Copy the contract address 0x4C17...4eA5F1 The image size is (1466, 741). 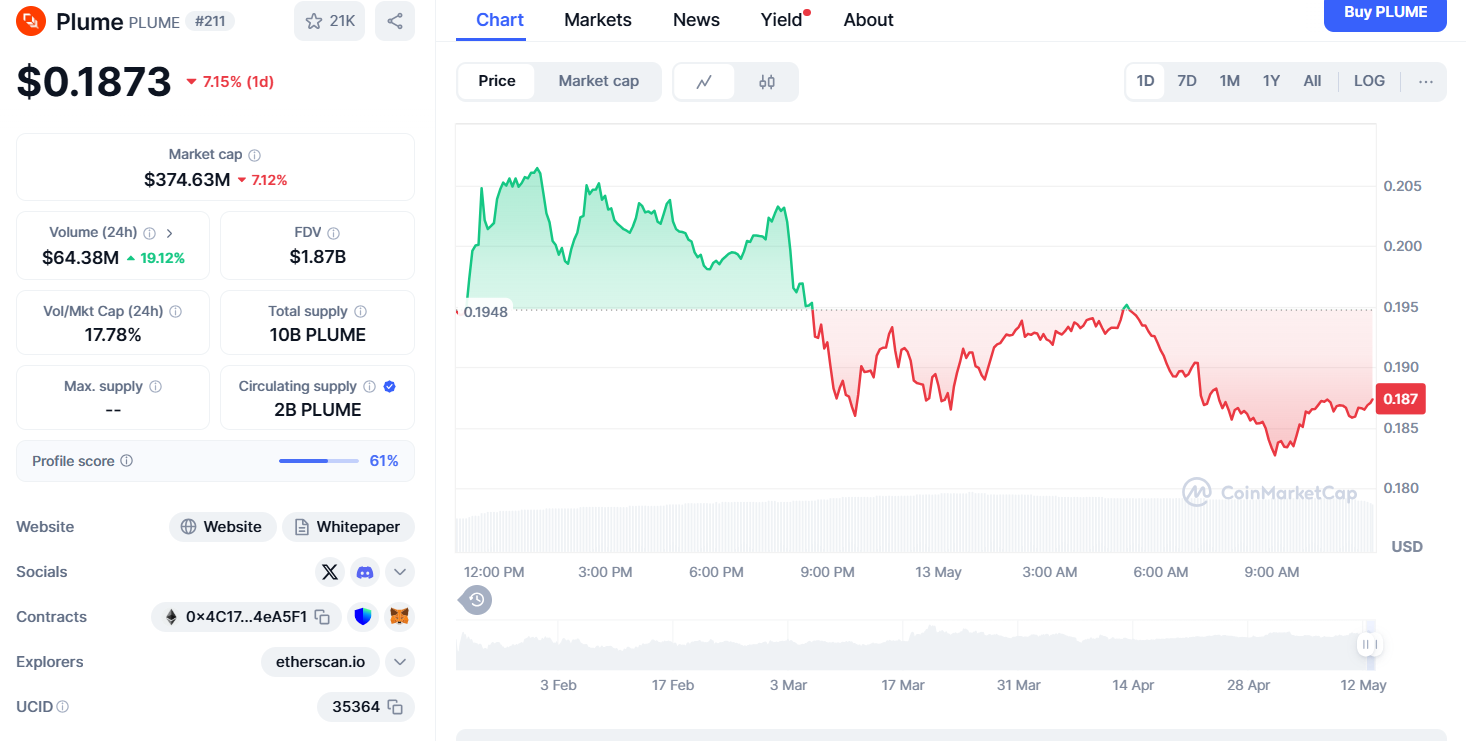322,617
